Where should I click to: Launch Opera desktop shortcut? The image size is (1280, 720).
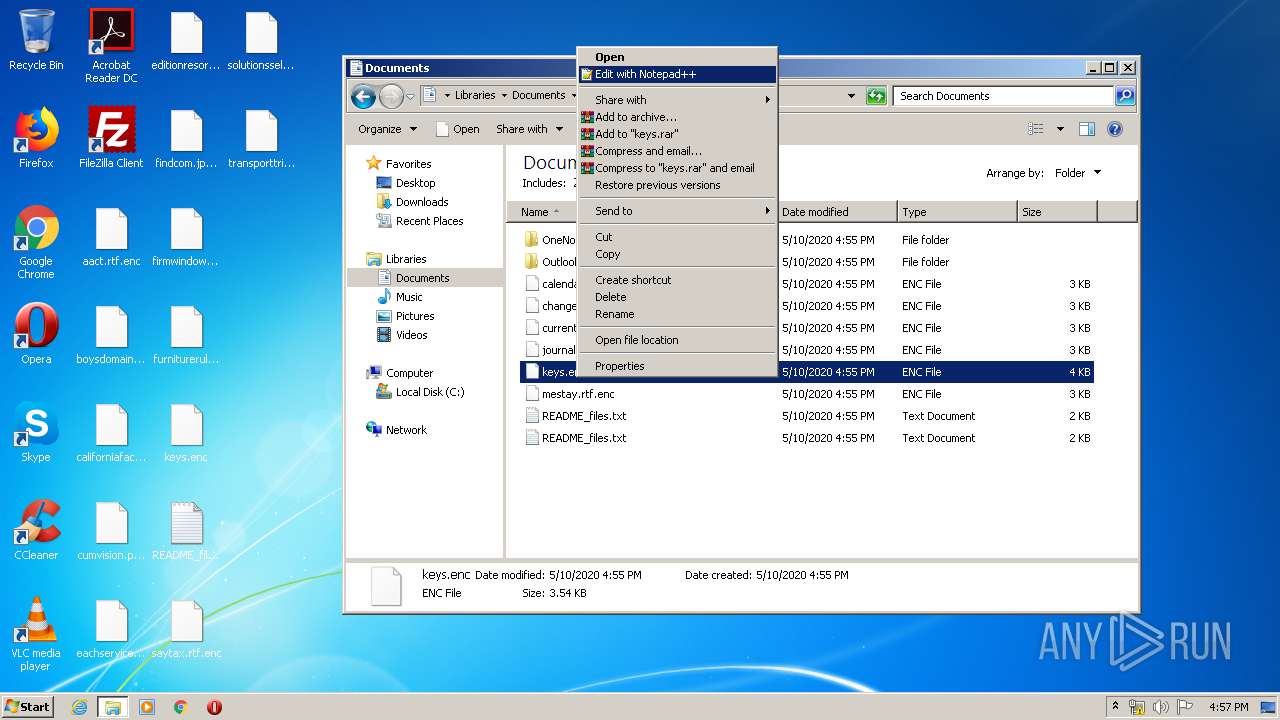coord(36,334)
